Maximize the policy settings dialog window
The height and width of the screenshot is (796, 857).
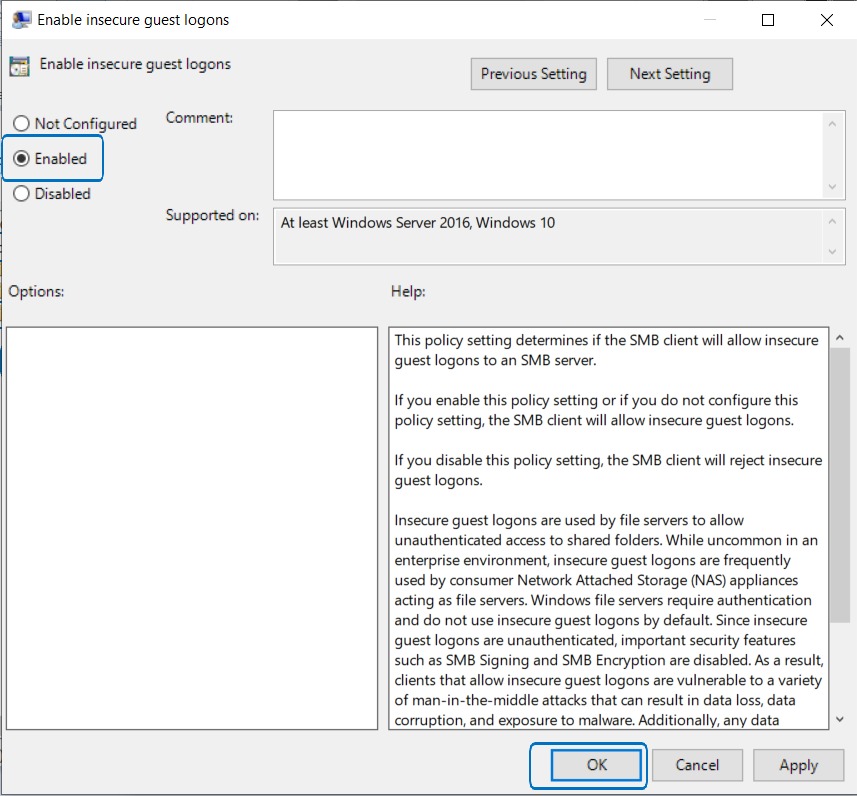[x=768, y=19]
